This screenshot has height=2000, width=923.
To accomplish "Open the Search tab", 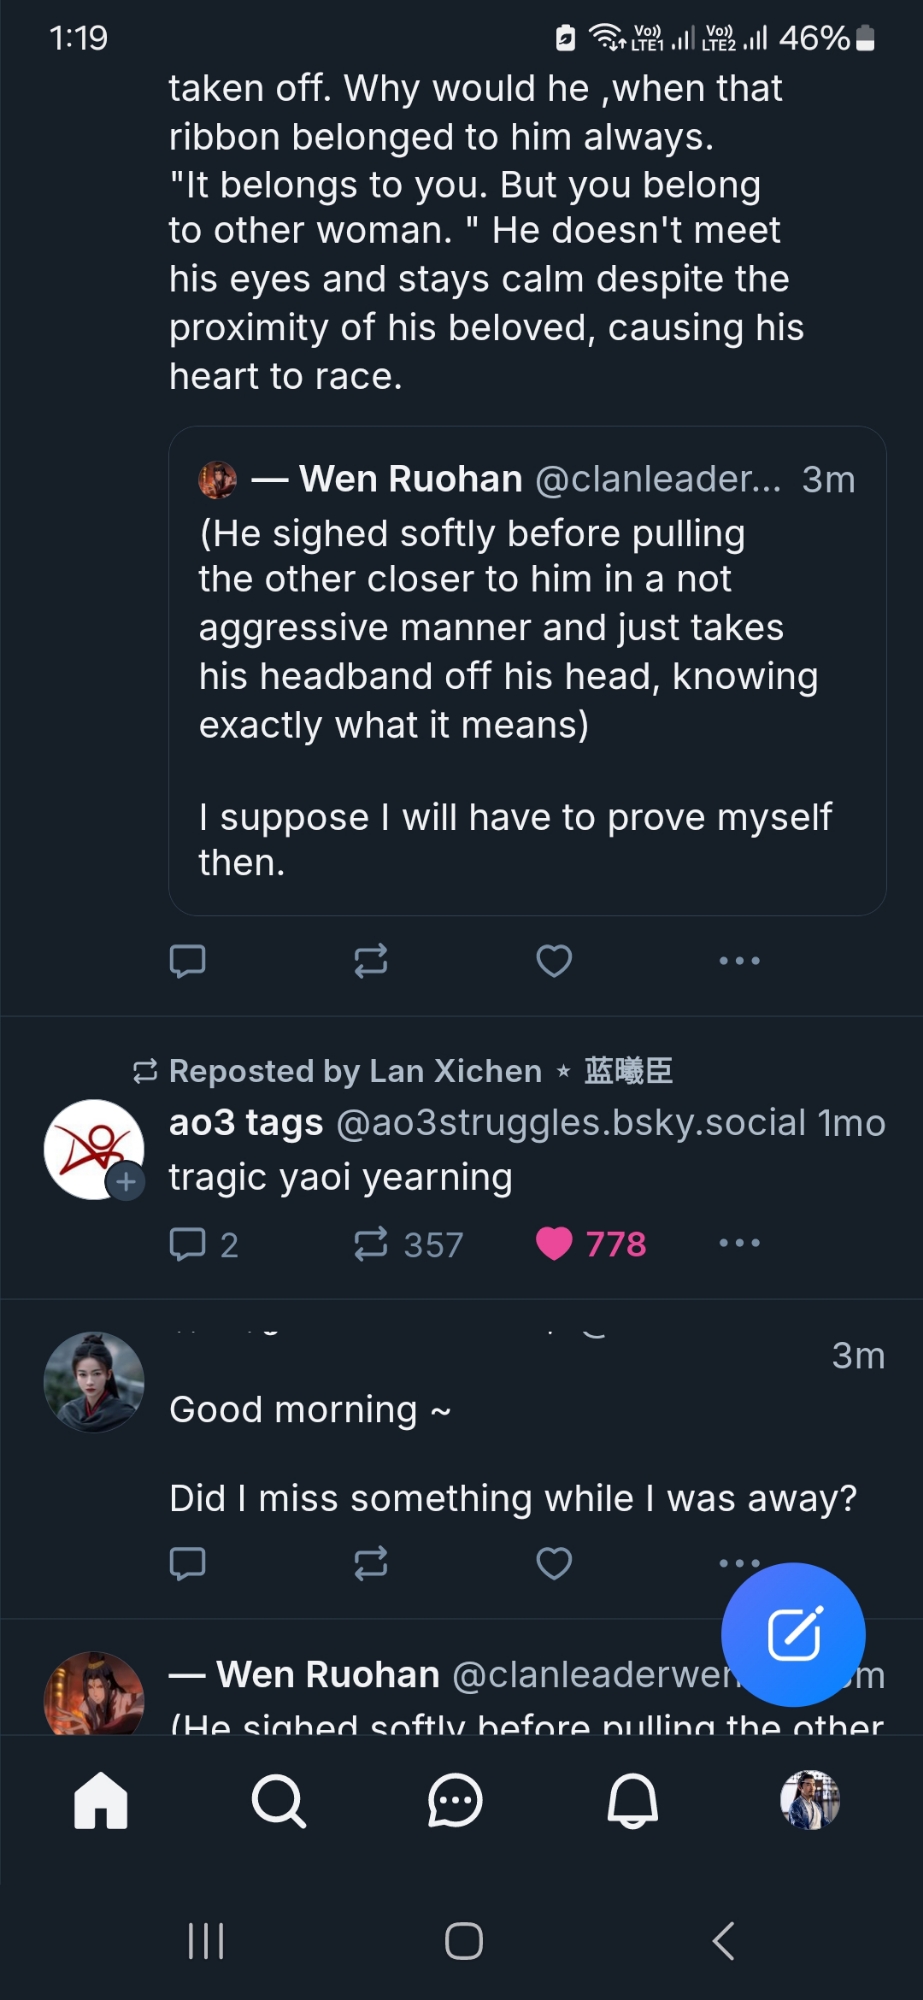I will pyautogui.click(x=278, y=1801).
